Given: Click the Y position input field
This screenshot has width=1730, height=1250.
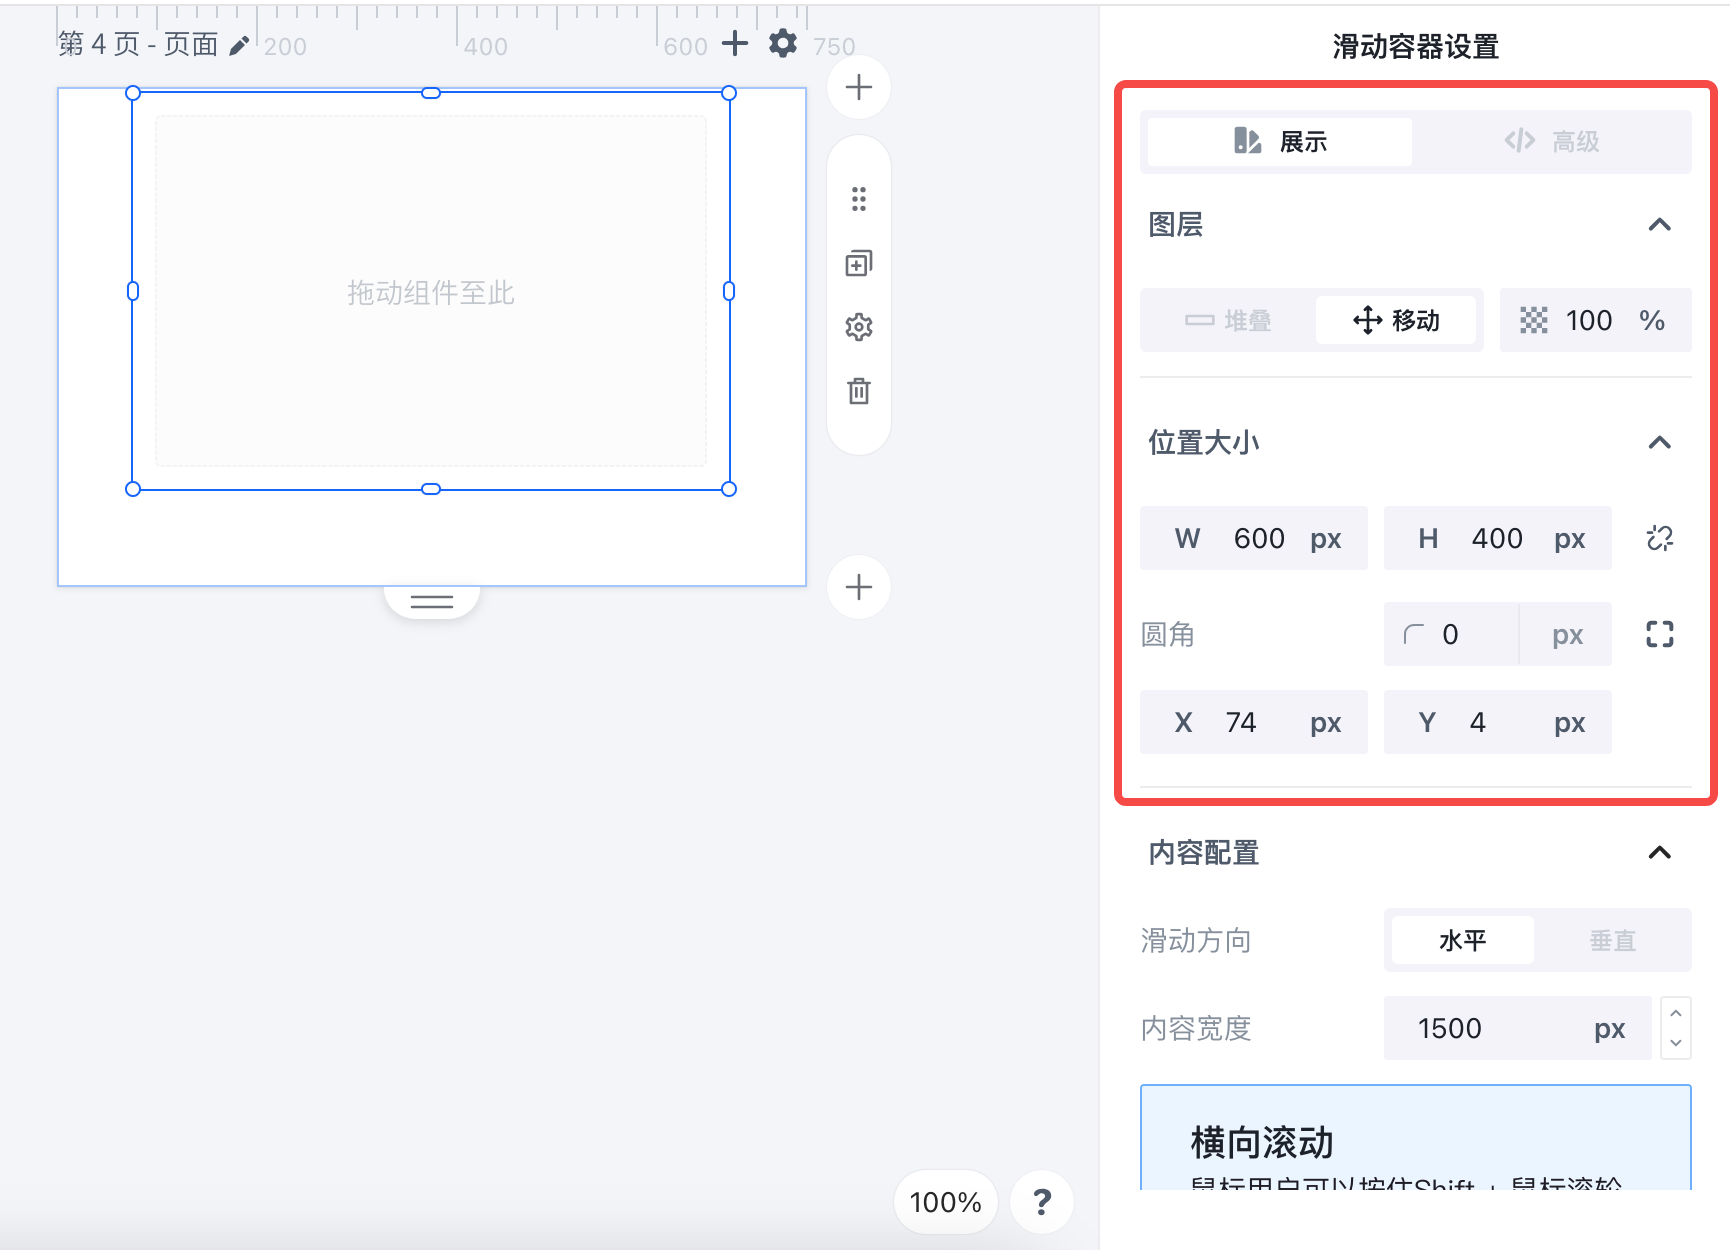Looking at the screenshot, I should point(1498,722).
